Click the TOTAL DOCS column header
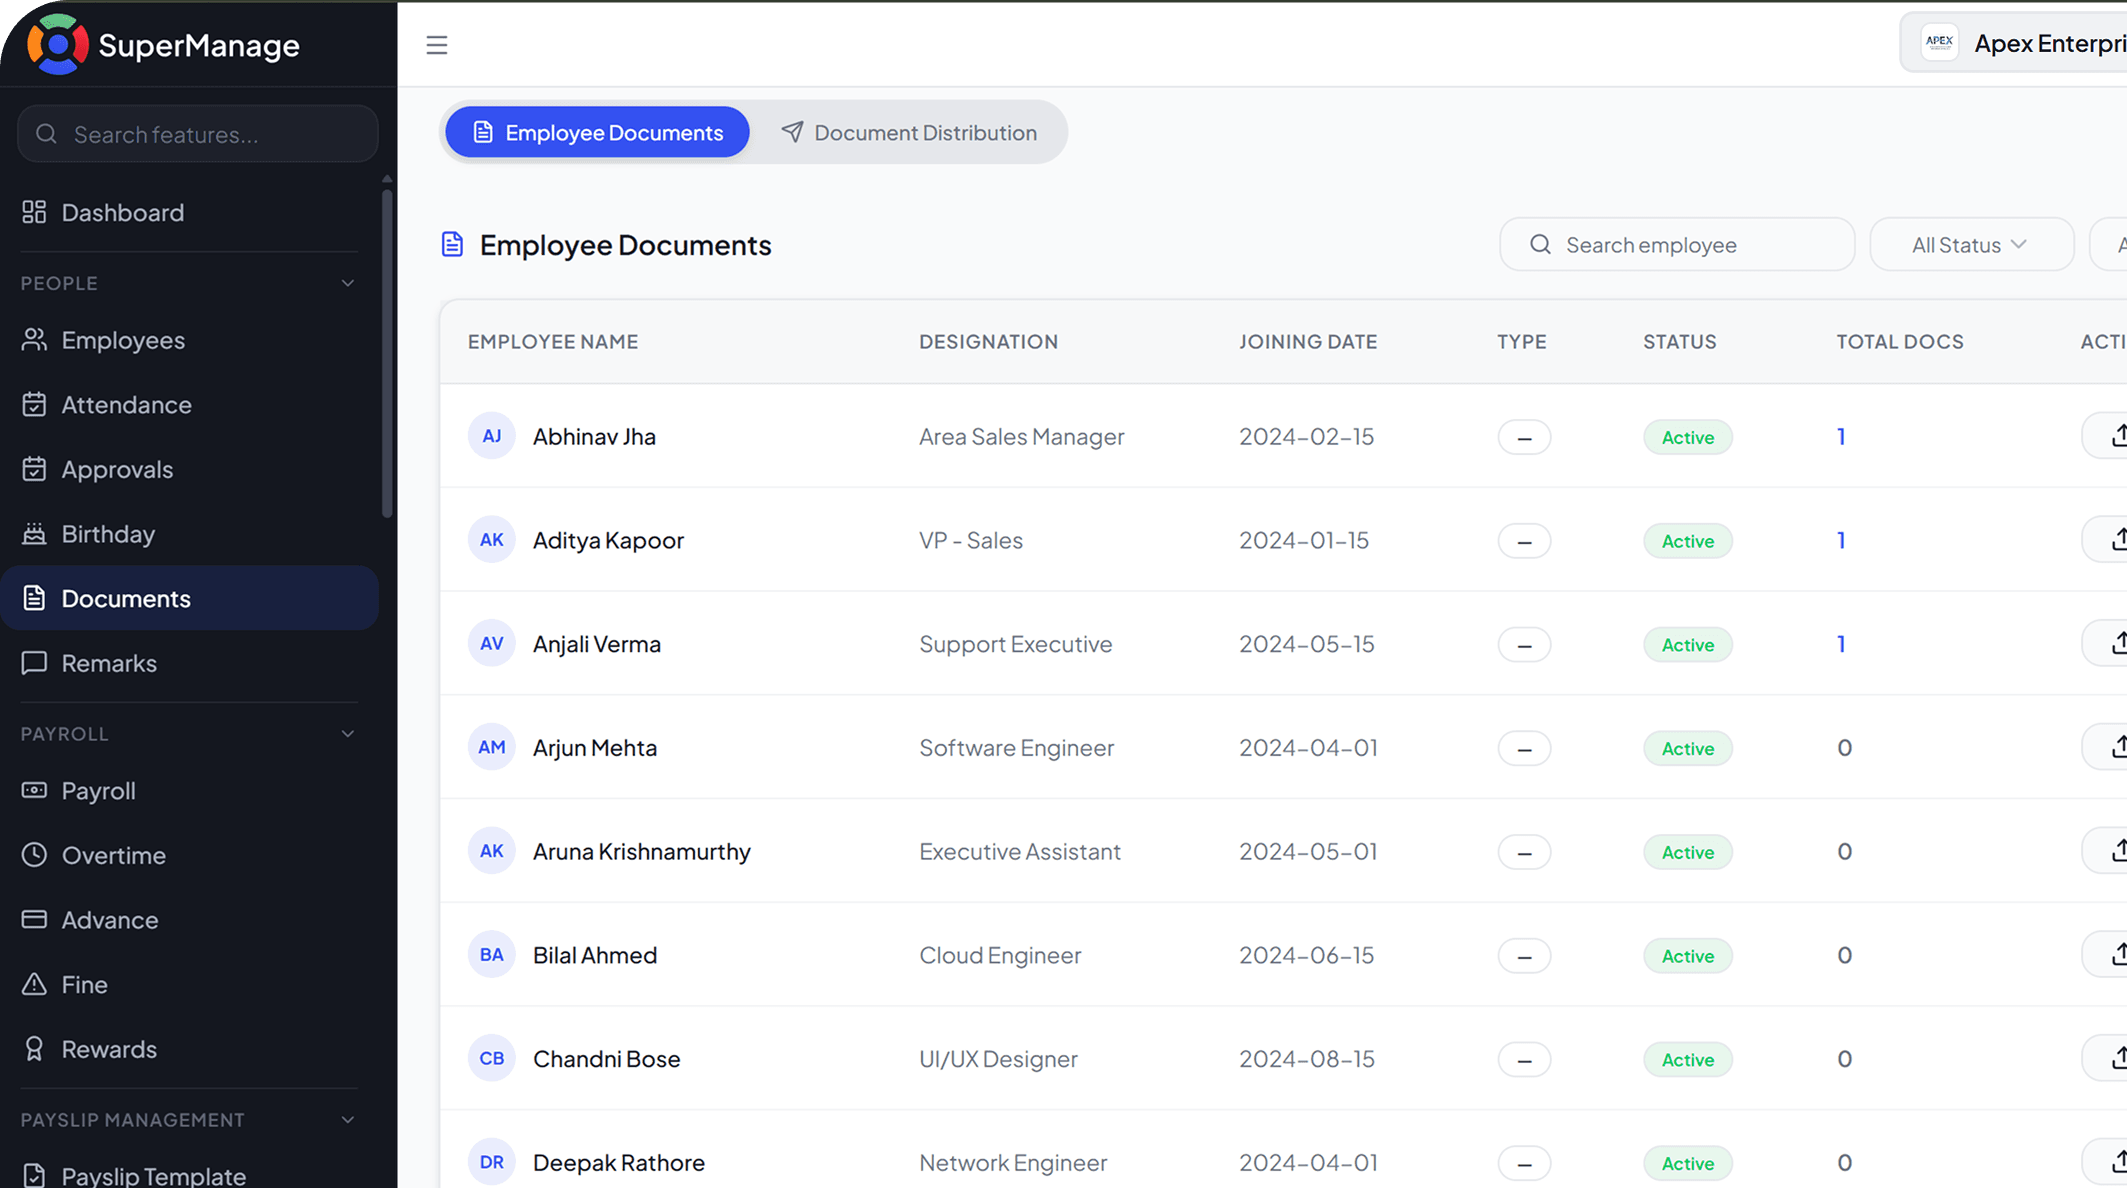 (1900, 341)
